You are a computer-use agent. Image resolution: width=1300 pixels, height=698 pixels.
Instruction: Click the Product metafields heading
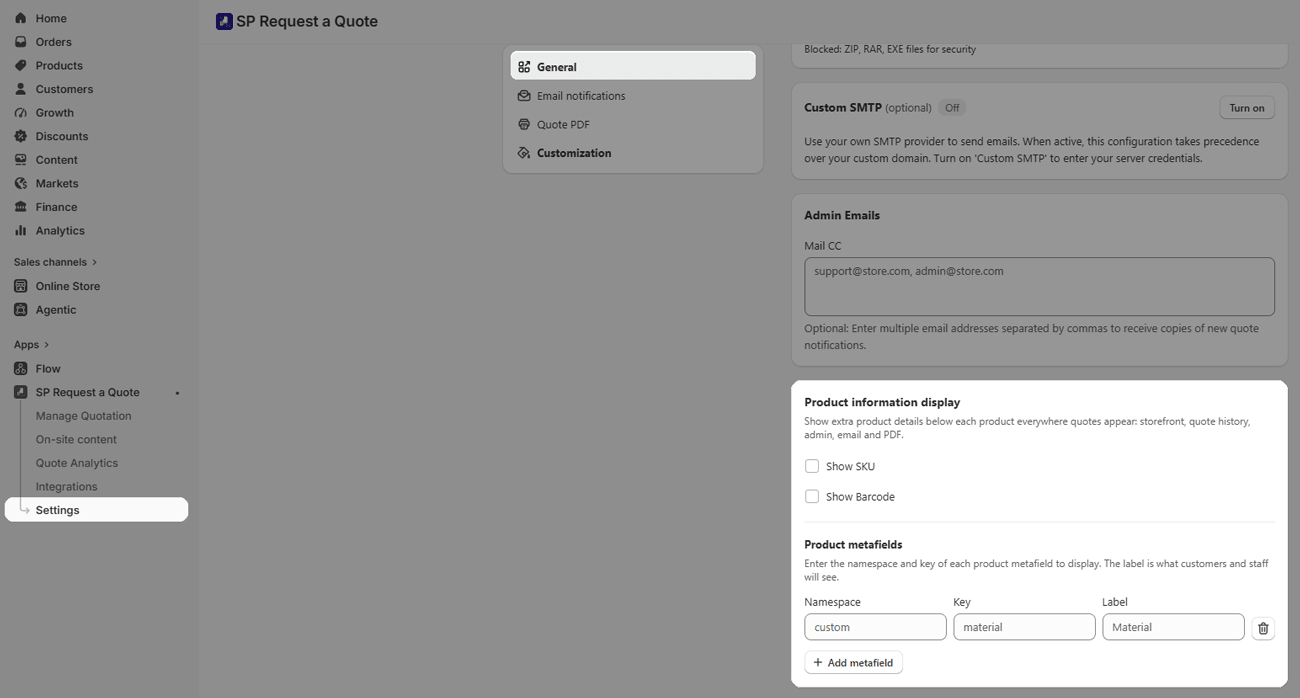click(853, 545)
